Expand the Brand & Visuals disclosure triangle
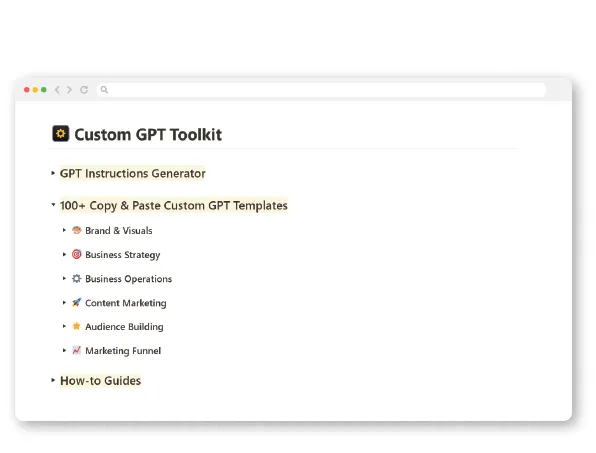This screenshot has width=596, height=453. pos(64,230)
